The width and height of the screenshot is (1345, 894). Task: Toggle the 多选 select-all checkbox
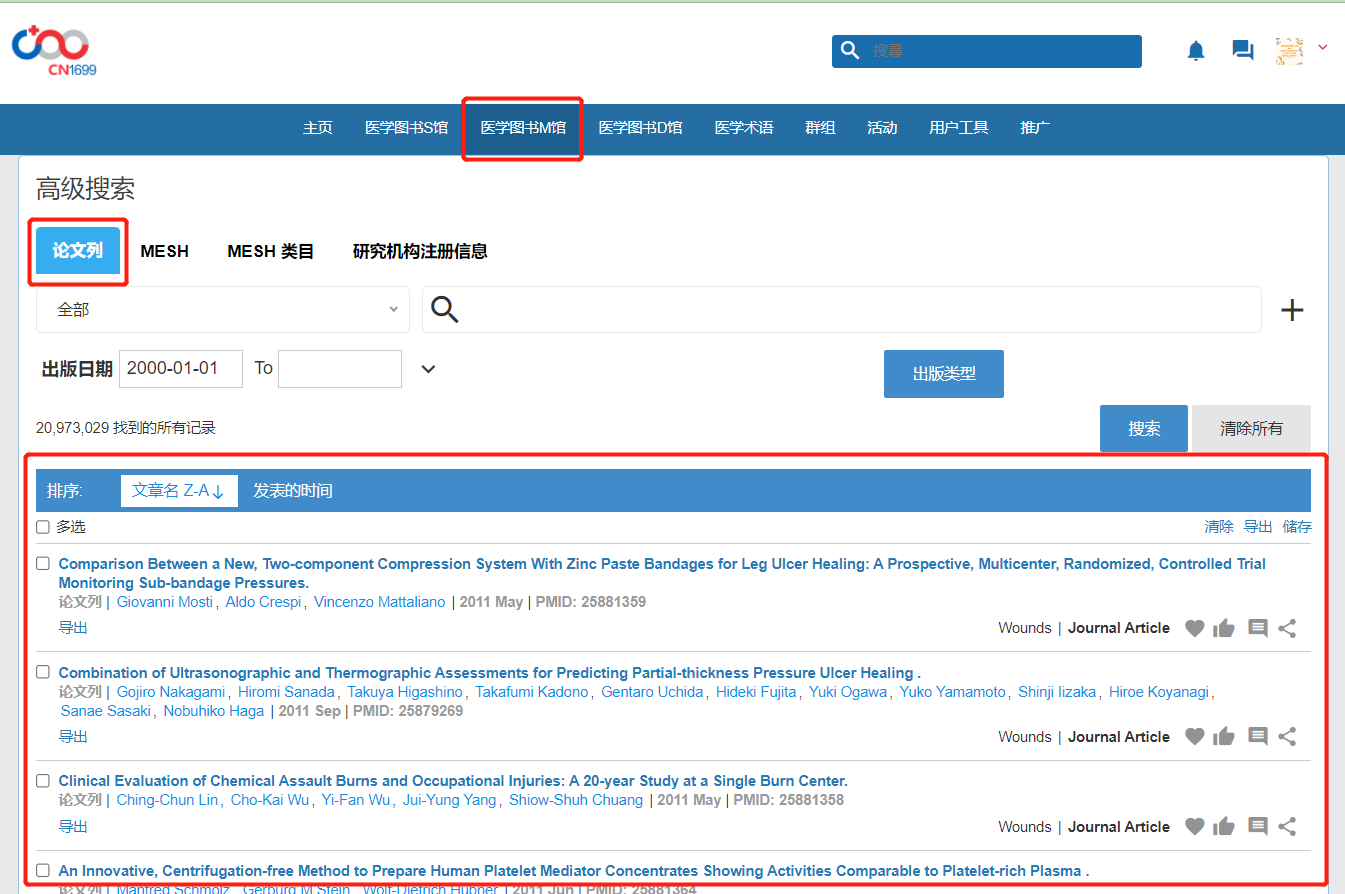[x=43, y=527]
